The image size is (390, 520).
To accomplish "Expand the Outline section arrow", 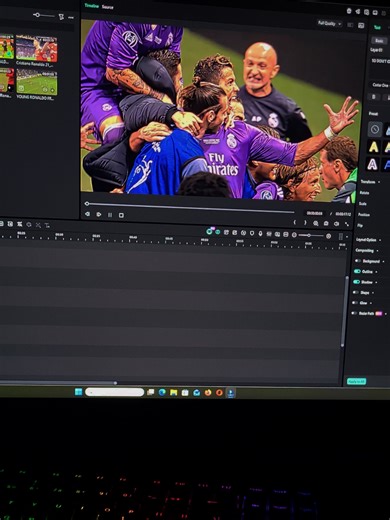I will (377, 272).
